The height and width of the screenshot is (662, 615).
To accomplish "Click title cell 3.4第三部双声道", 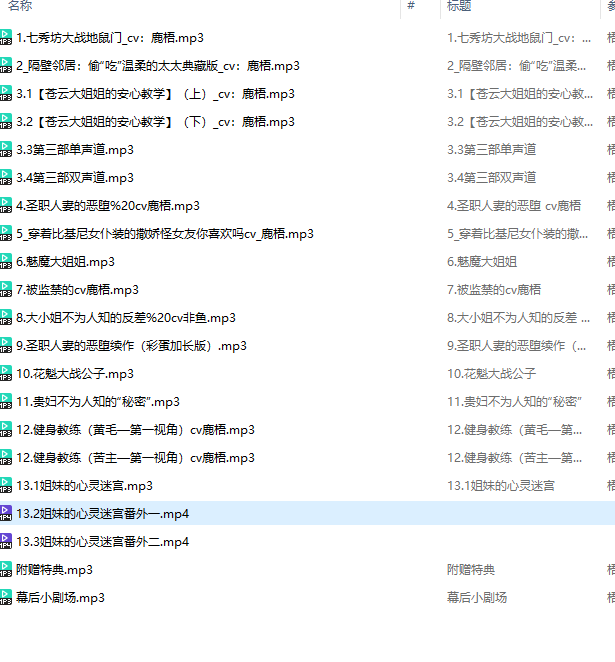I will click(x=492, y=177).
